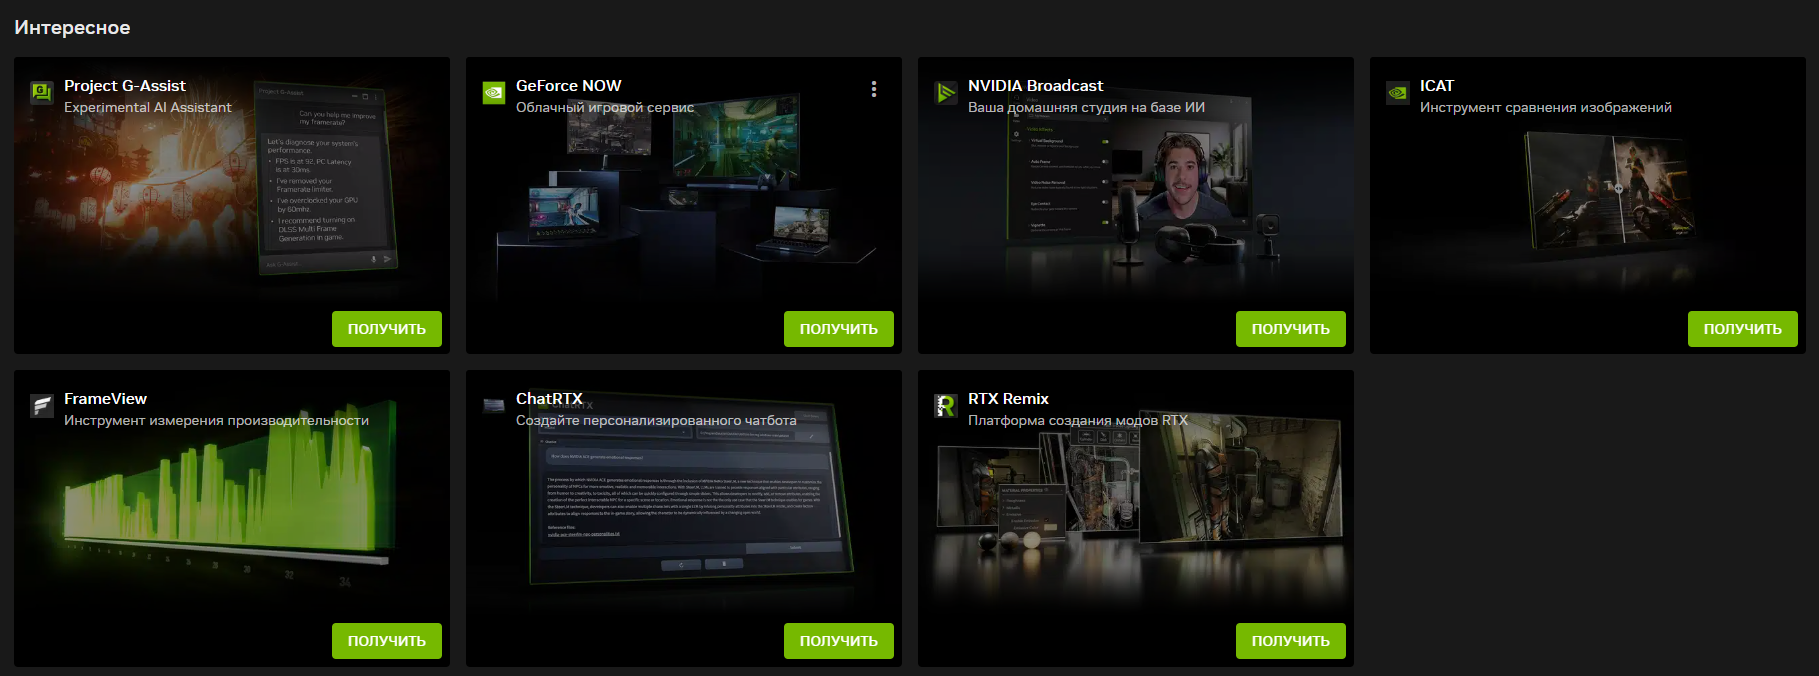The height and width of the screenshot is (676, 1819).
Task: Click Инструмент сравнения изображений subtitle
Action: click(1546, 107)
